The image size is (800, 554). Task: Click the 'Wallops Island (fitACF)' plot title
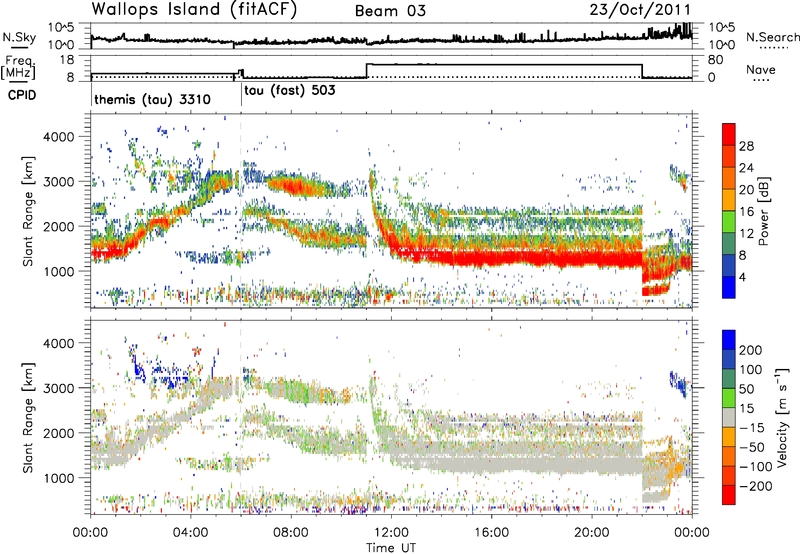coord(194,9)
